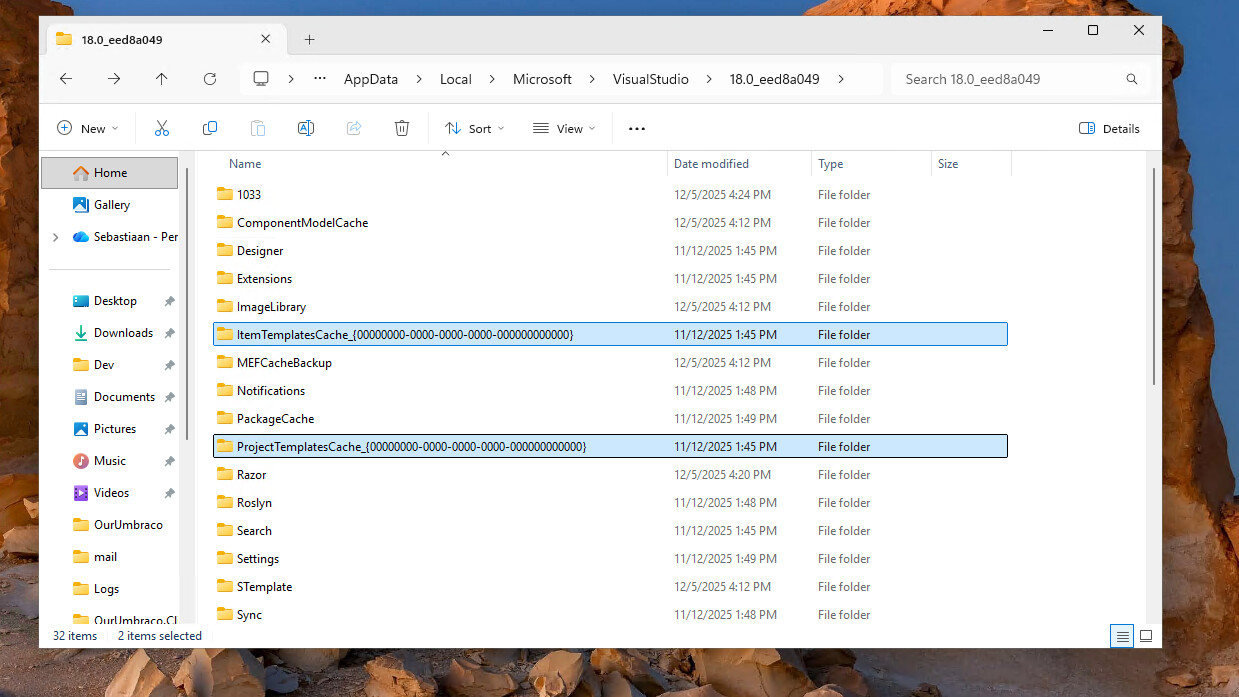Sort by the Date modified column header
Screen dimensions: 1239x697
coord(711,164)
